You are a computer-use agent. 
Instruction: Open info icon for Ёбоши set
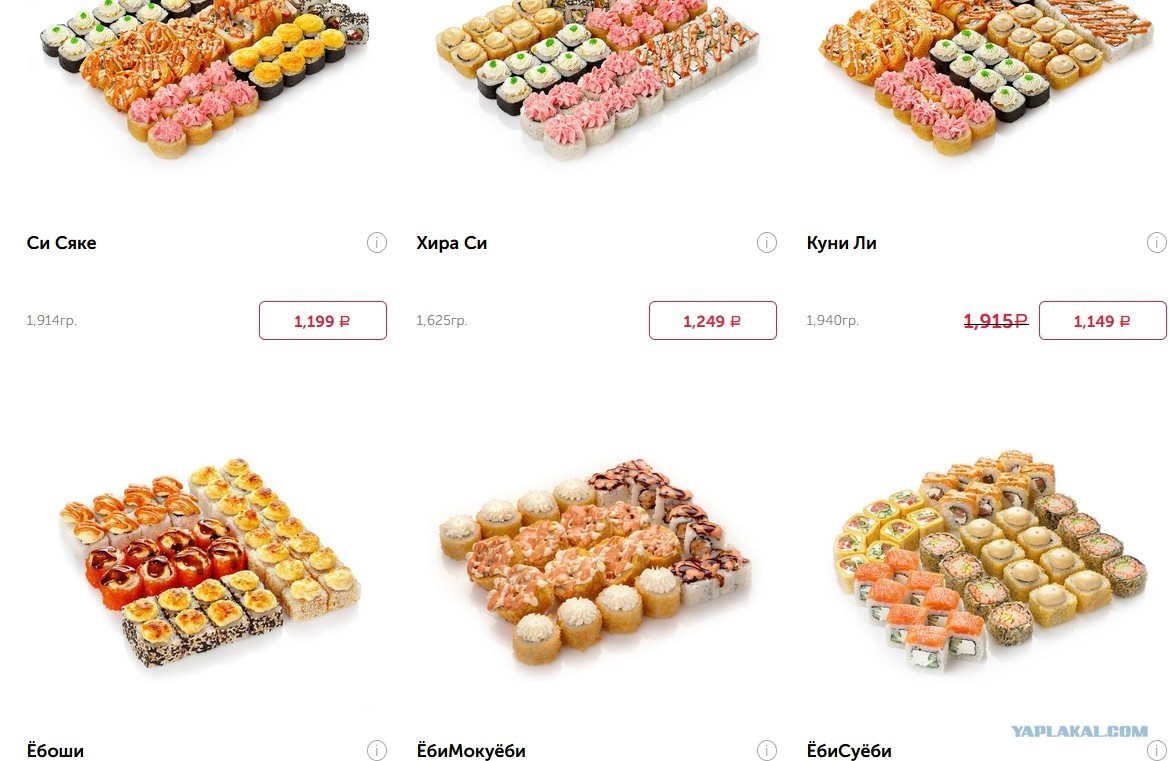[377, 751]
